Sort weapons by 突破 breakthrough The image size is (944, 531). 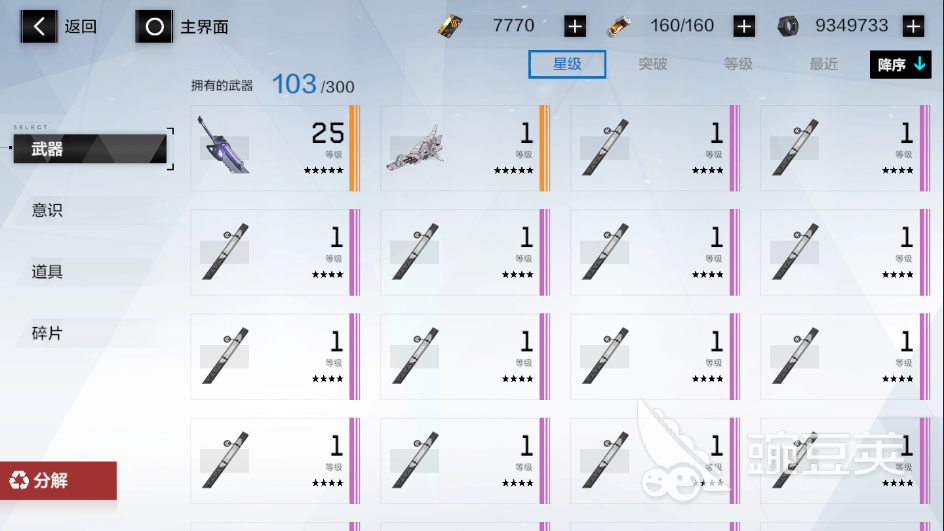pyautogui.click(x=653, y=64)
